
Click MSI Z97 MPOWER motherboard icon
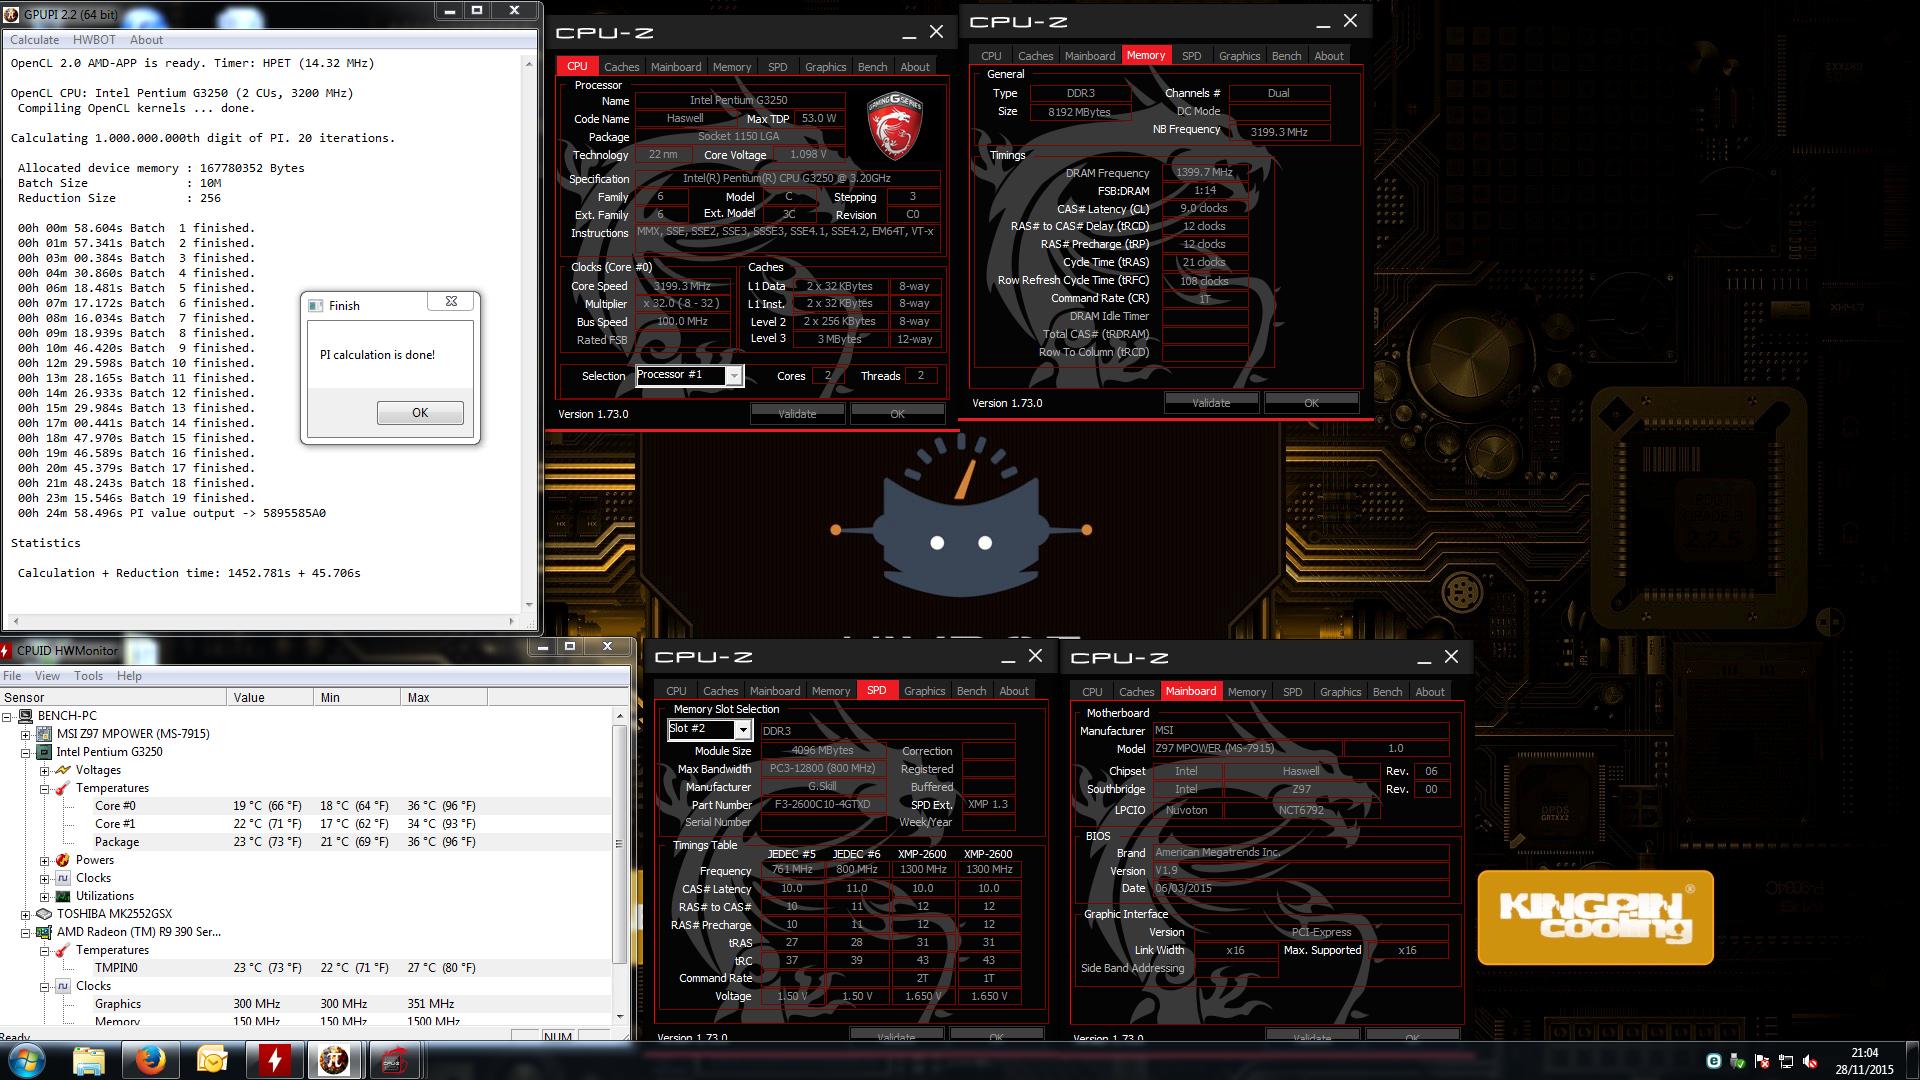(x=44, y=734)
